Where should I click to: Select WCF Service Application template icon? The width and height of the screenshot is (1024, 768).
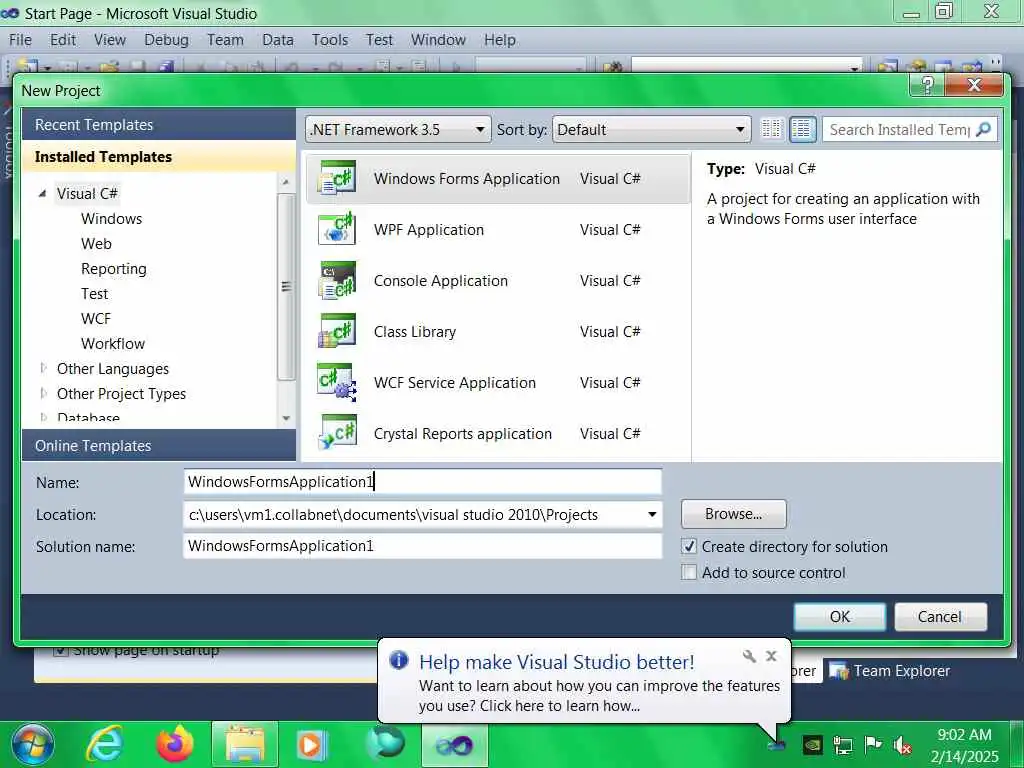click(337, 382)
